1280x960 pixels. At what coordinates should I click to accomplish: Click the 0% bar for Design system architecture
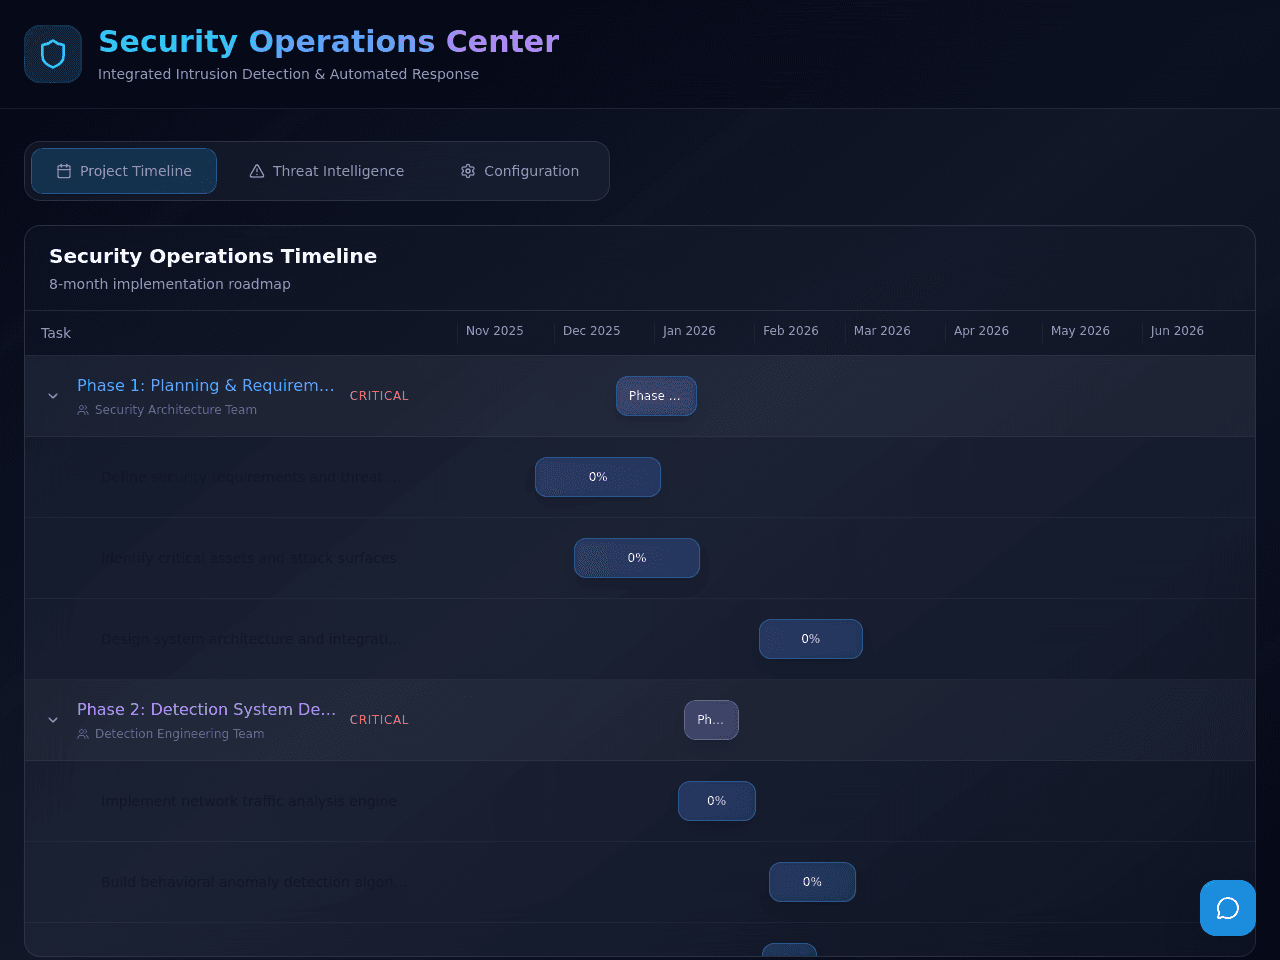point(811,639)
